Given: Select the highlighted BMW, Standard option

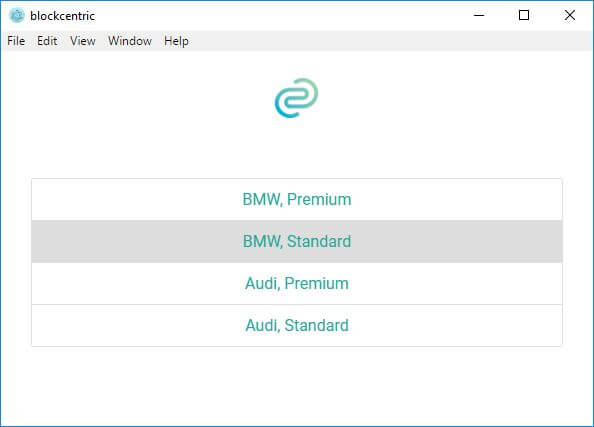Looking at the screenshot, I should click(x=297, y=241).
